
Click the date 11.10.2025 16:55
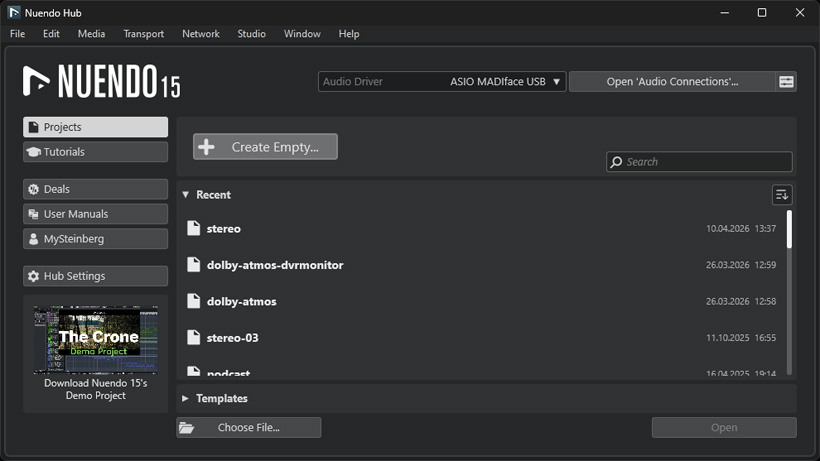pyautogui.click(x=741, y=338)
